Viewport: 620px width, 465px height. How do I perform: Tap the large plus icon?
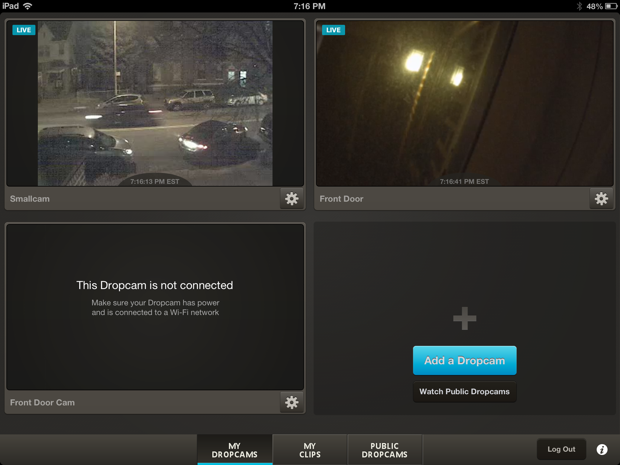click(464, 319)
